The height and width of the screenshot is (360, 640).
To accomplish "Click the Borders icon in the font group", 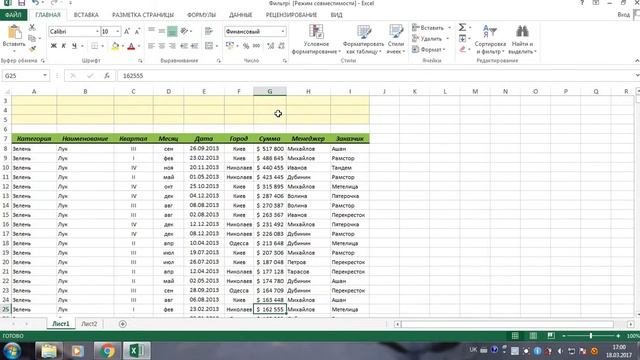I will [95, 46].
